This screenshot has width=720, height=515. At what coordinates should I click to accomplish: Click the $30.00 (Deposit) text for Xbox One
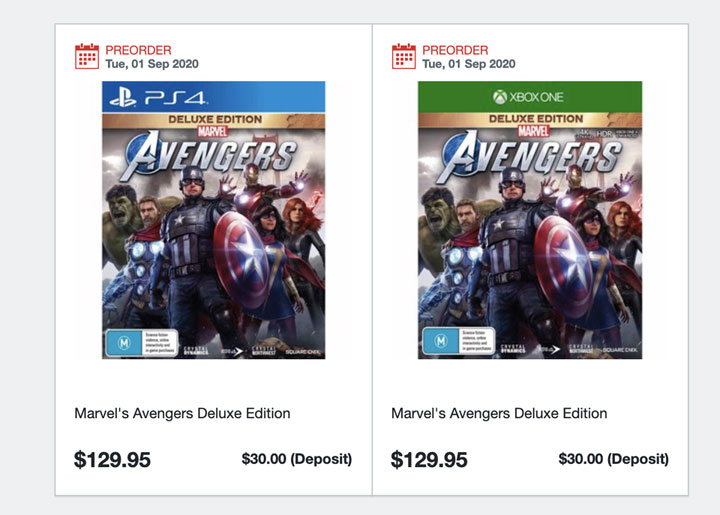pyautogui.click(x=614, y=459)
